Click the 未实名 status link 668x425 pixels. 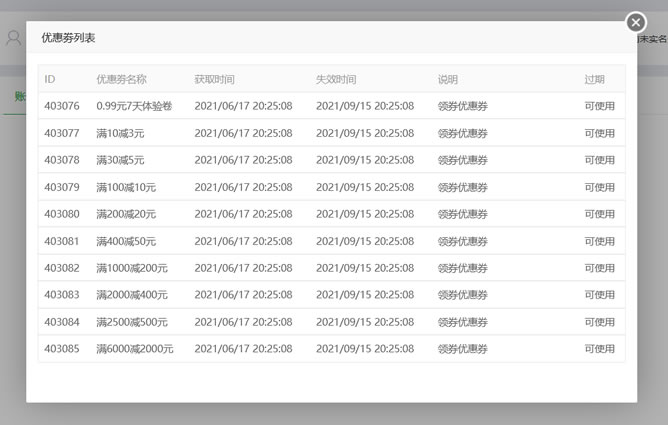[x=652, y=39]
